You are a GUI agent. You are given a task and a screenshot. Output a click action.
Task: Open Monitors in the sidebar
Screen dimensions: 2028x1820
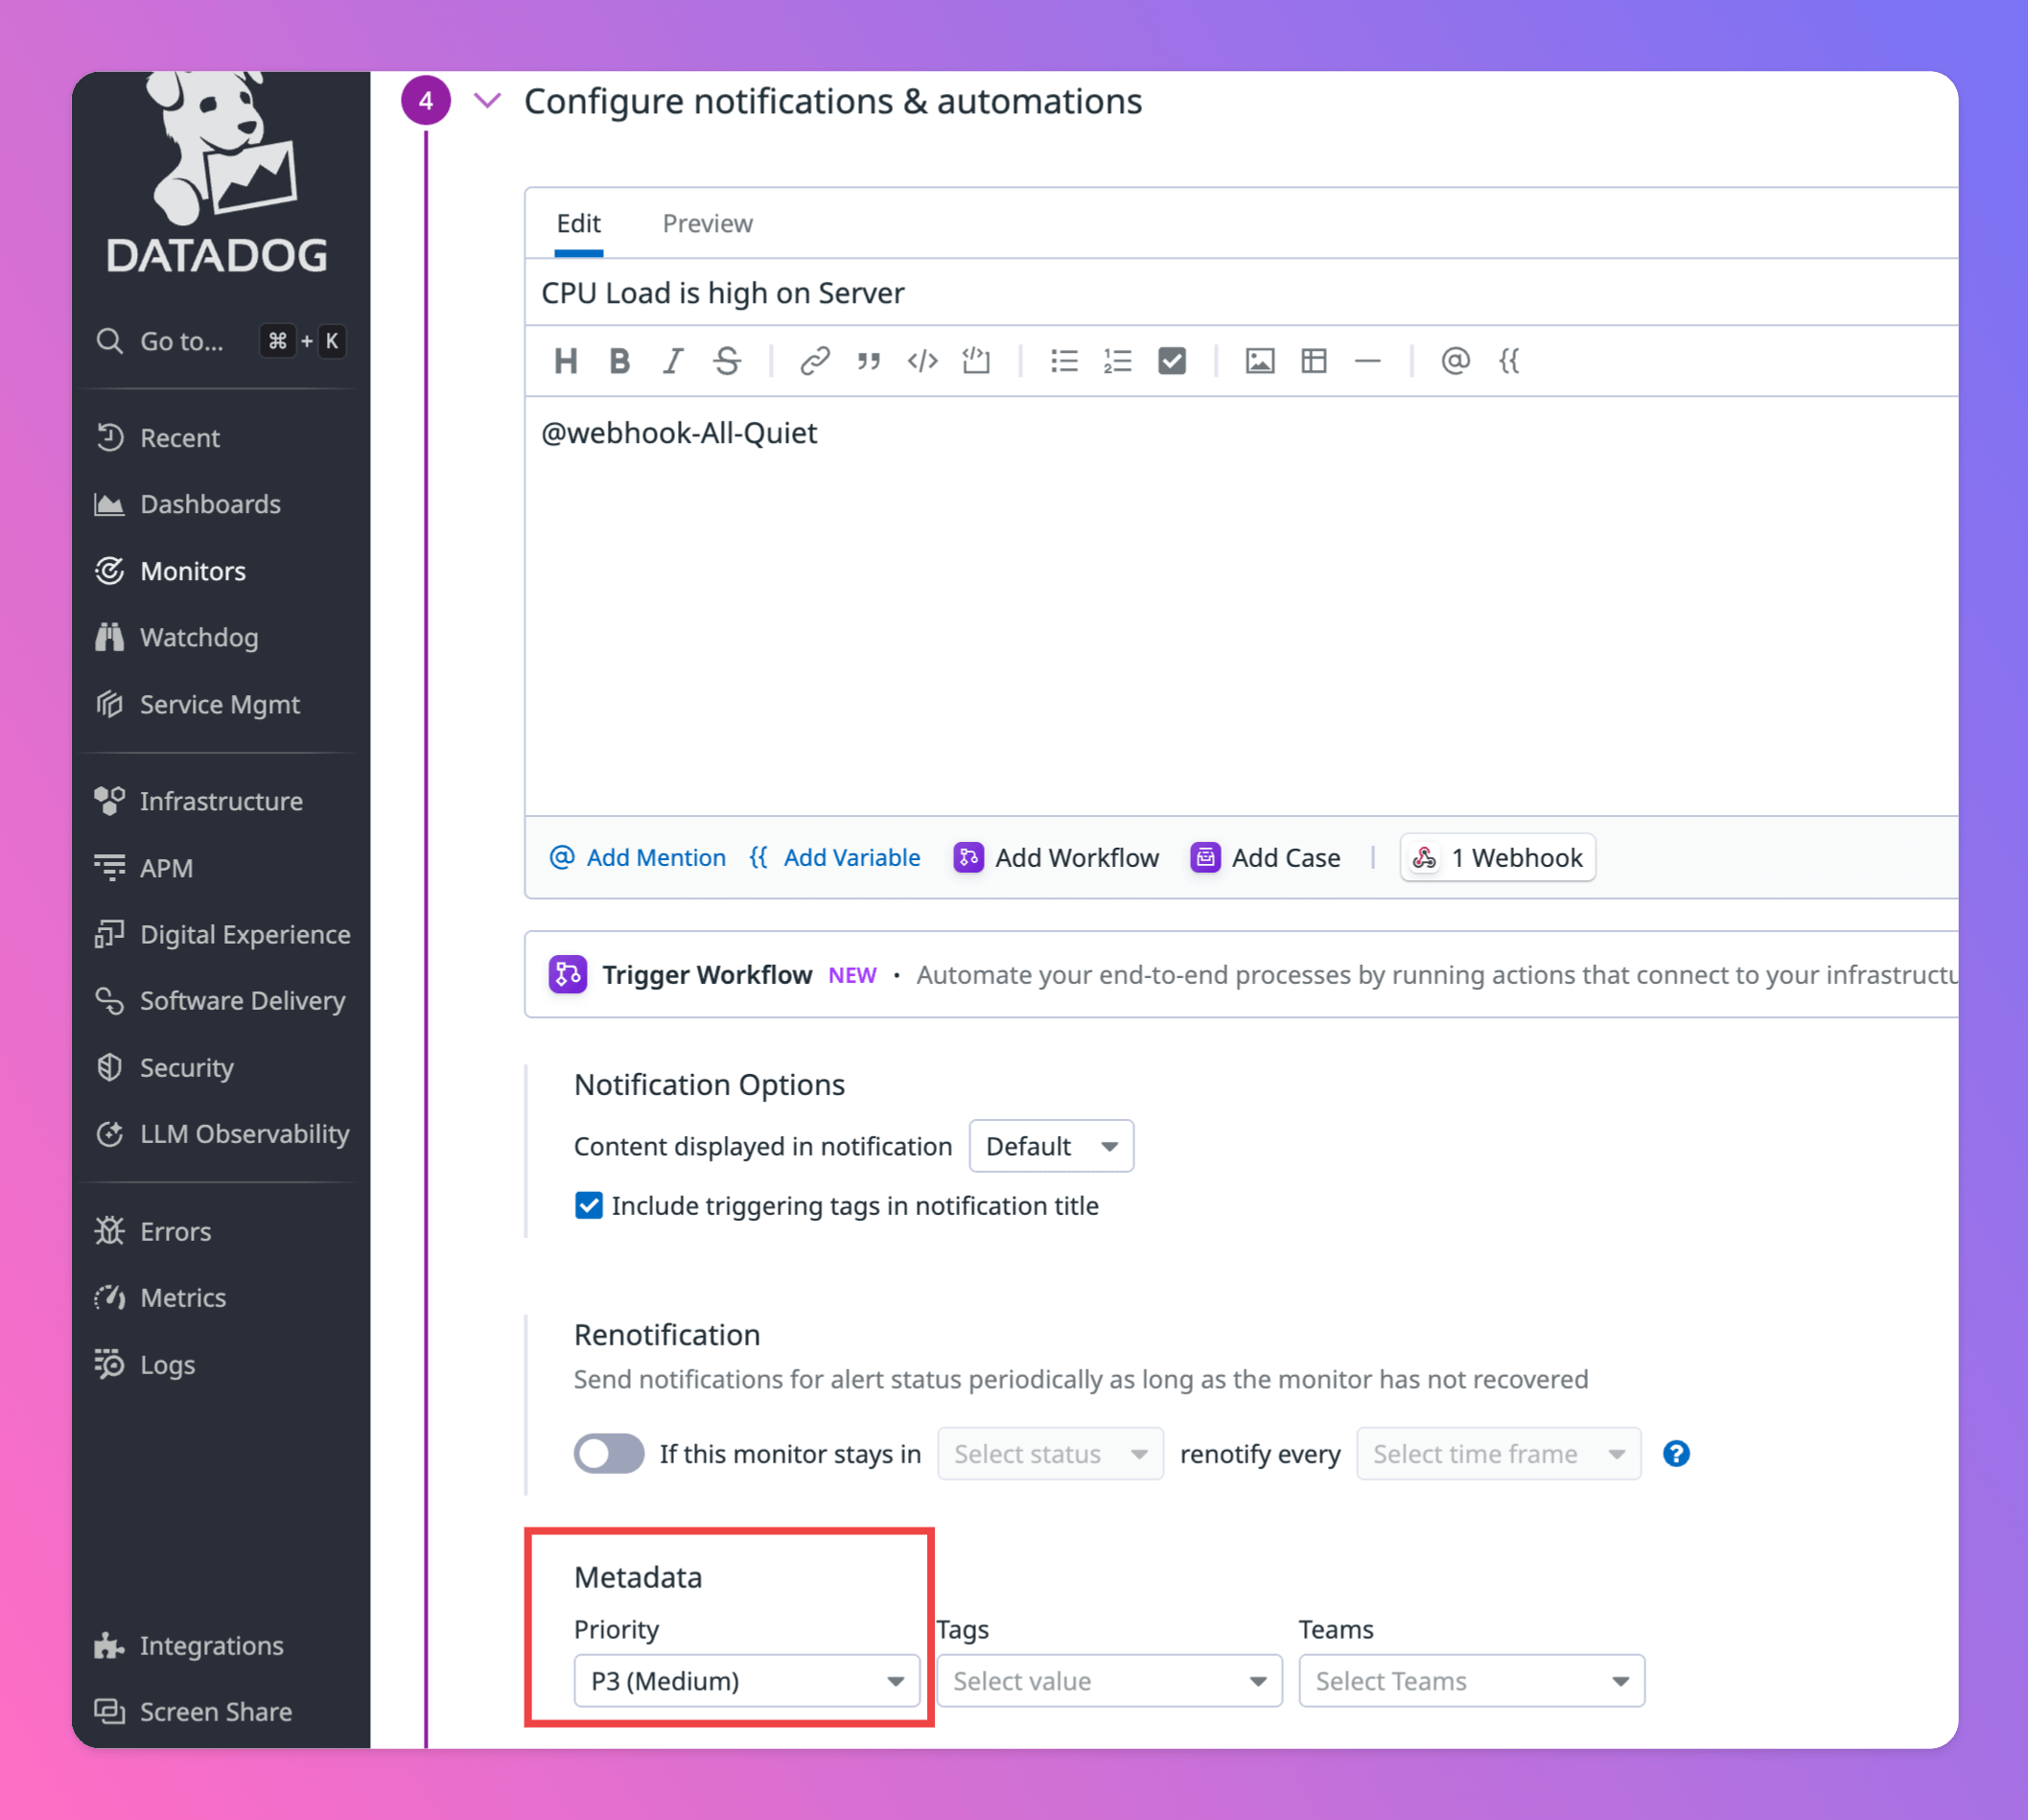coord(192,571)
